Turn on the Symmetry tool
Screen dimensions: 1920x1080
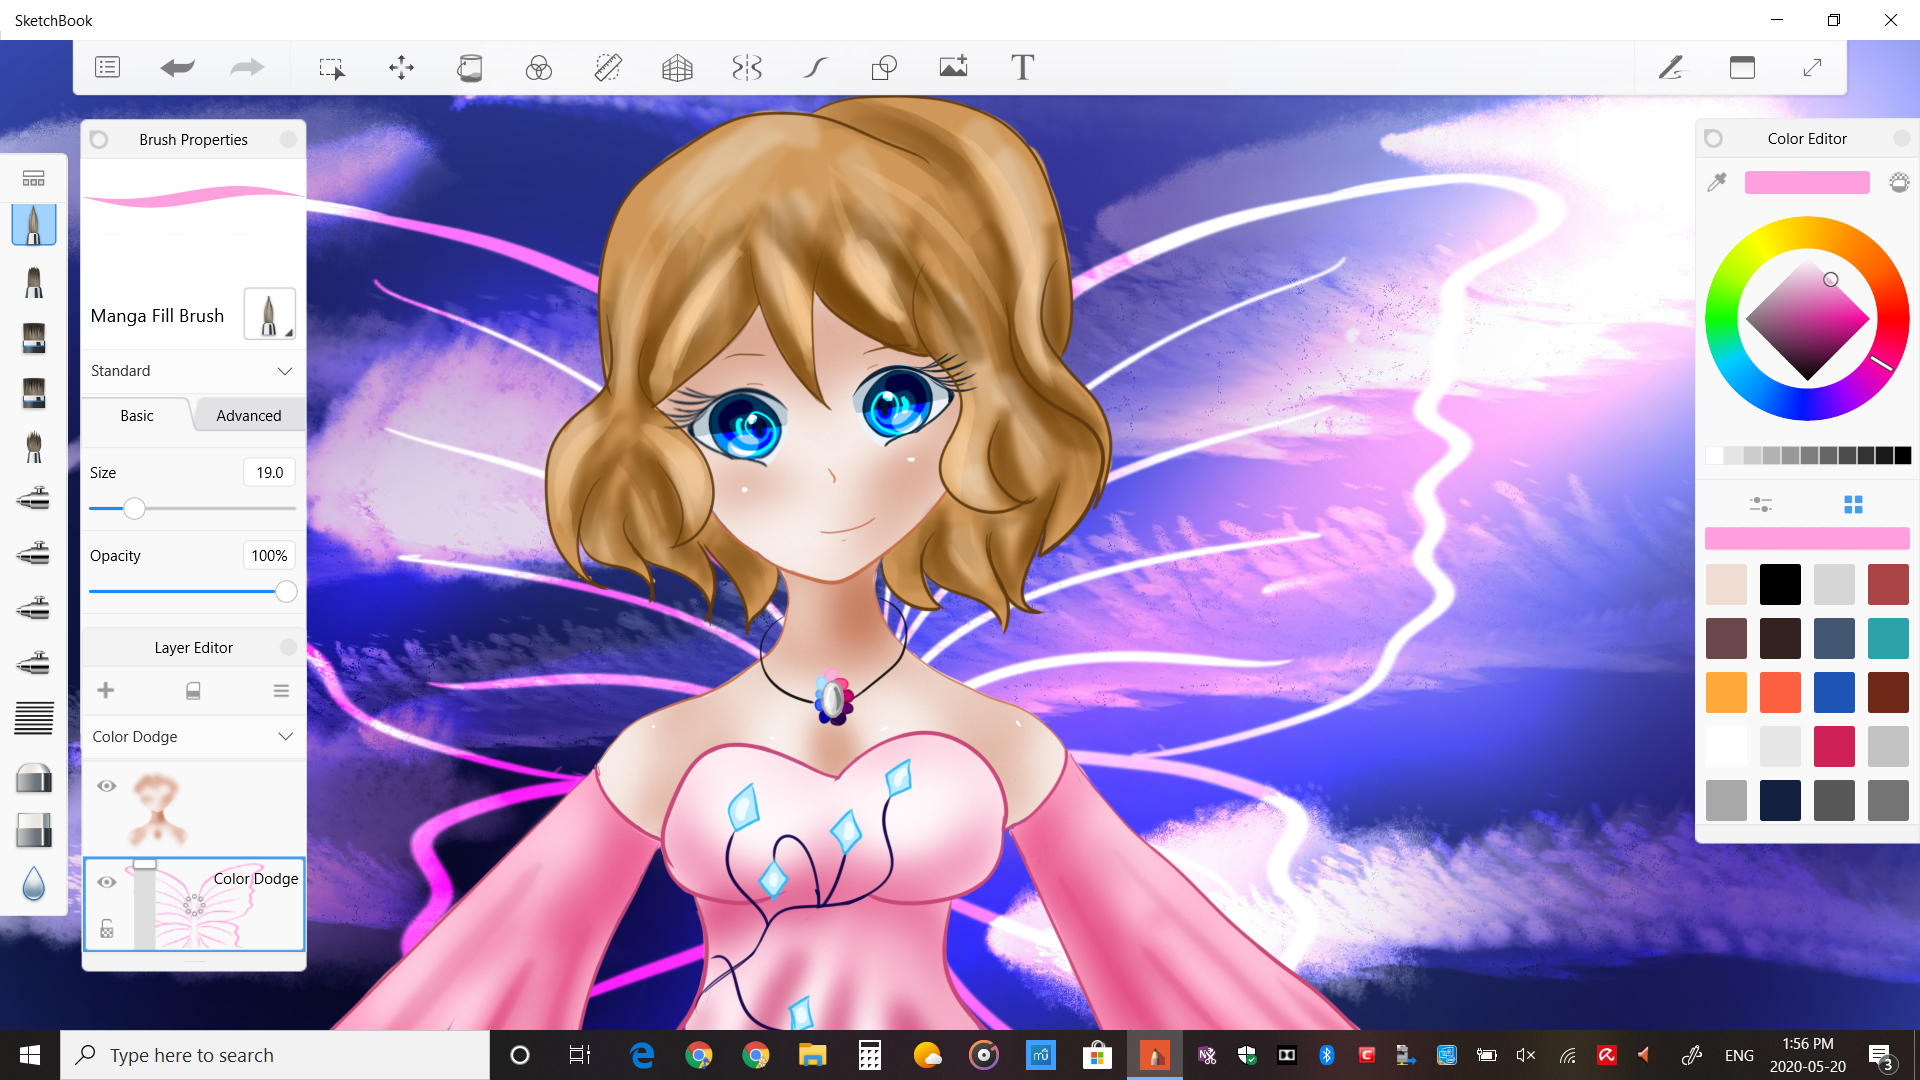[747, 67]
